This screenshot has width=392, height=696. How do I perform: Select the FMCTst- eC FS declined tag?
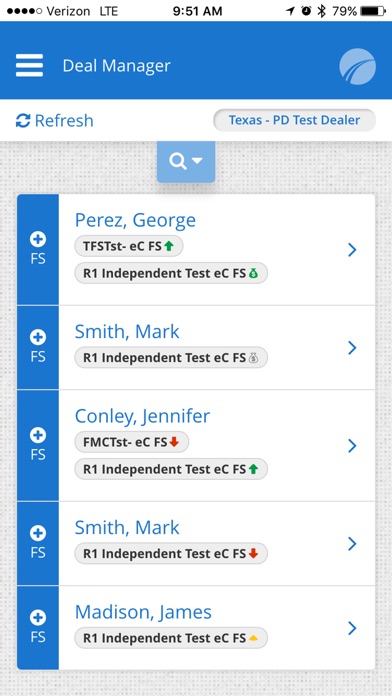pyautogui.click(x=131, y=442)
